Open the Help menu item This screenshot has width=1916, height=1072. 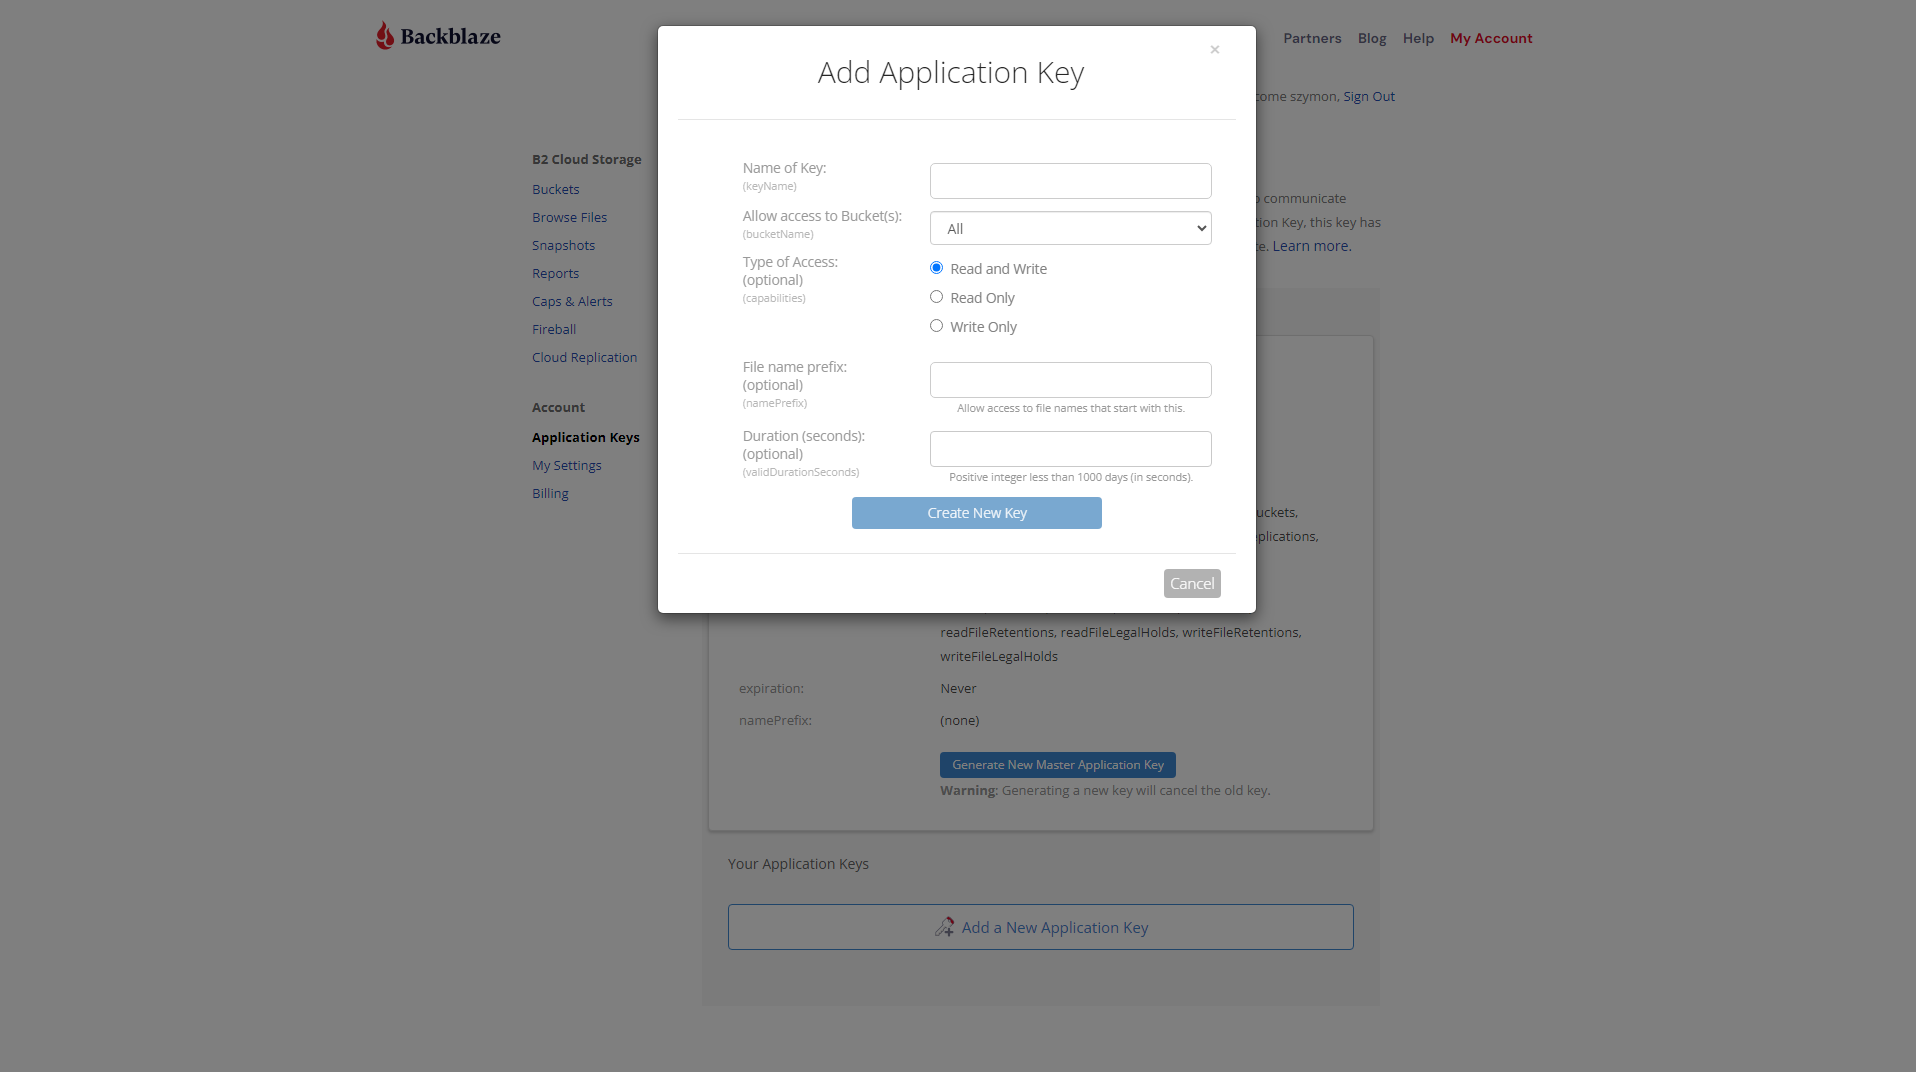pyautogui.click(x=1417, y=38)
